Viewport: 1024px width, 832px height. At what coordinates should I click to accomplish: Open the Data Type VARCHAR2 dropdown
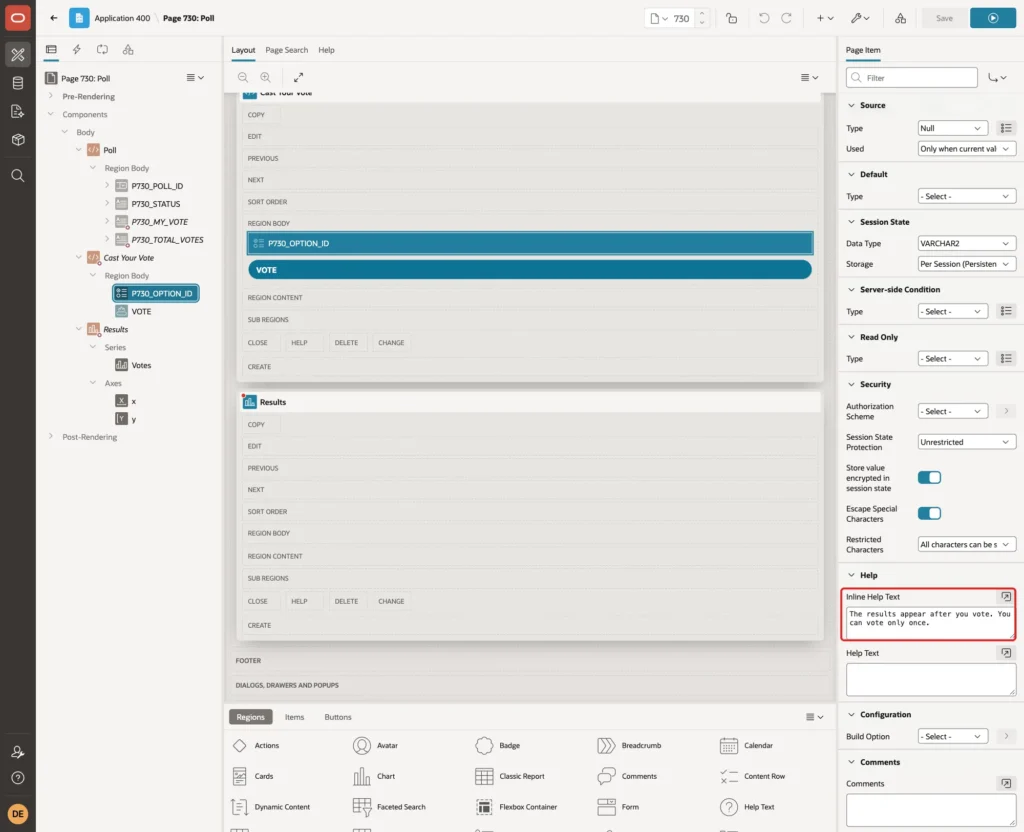tap(967, 244)
